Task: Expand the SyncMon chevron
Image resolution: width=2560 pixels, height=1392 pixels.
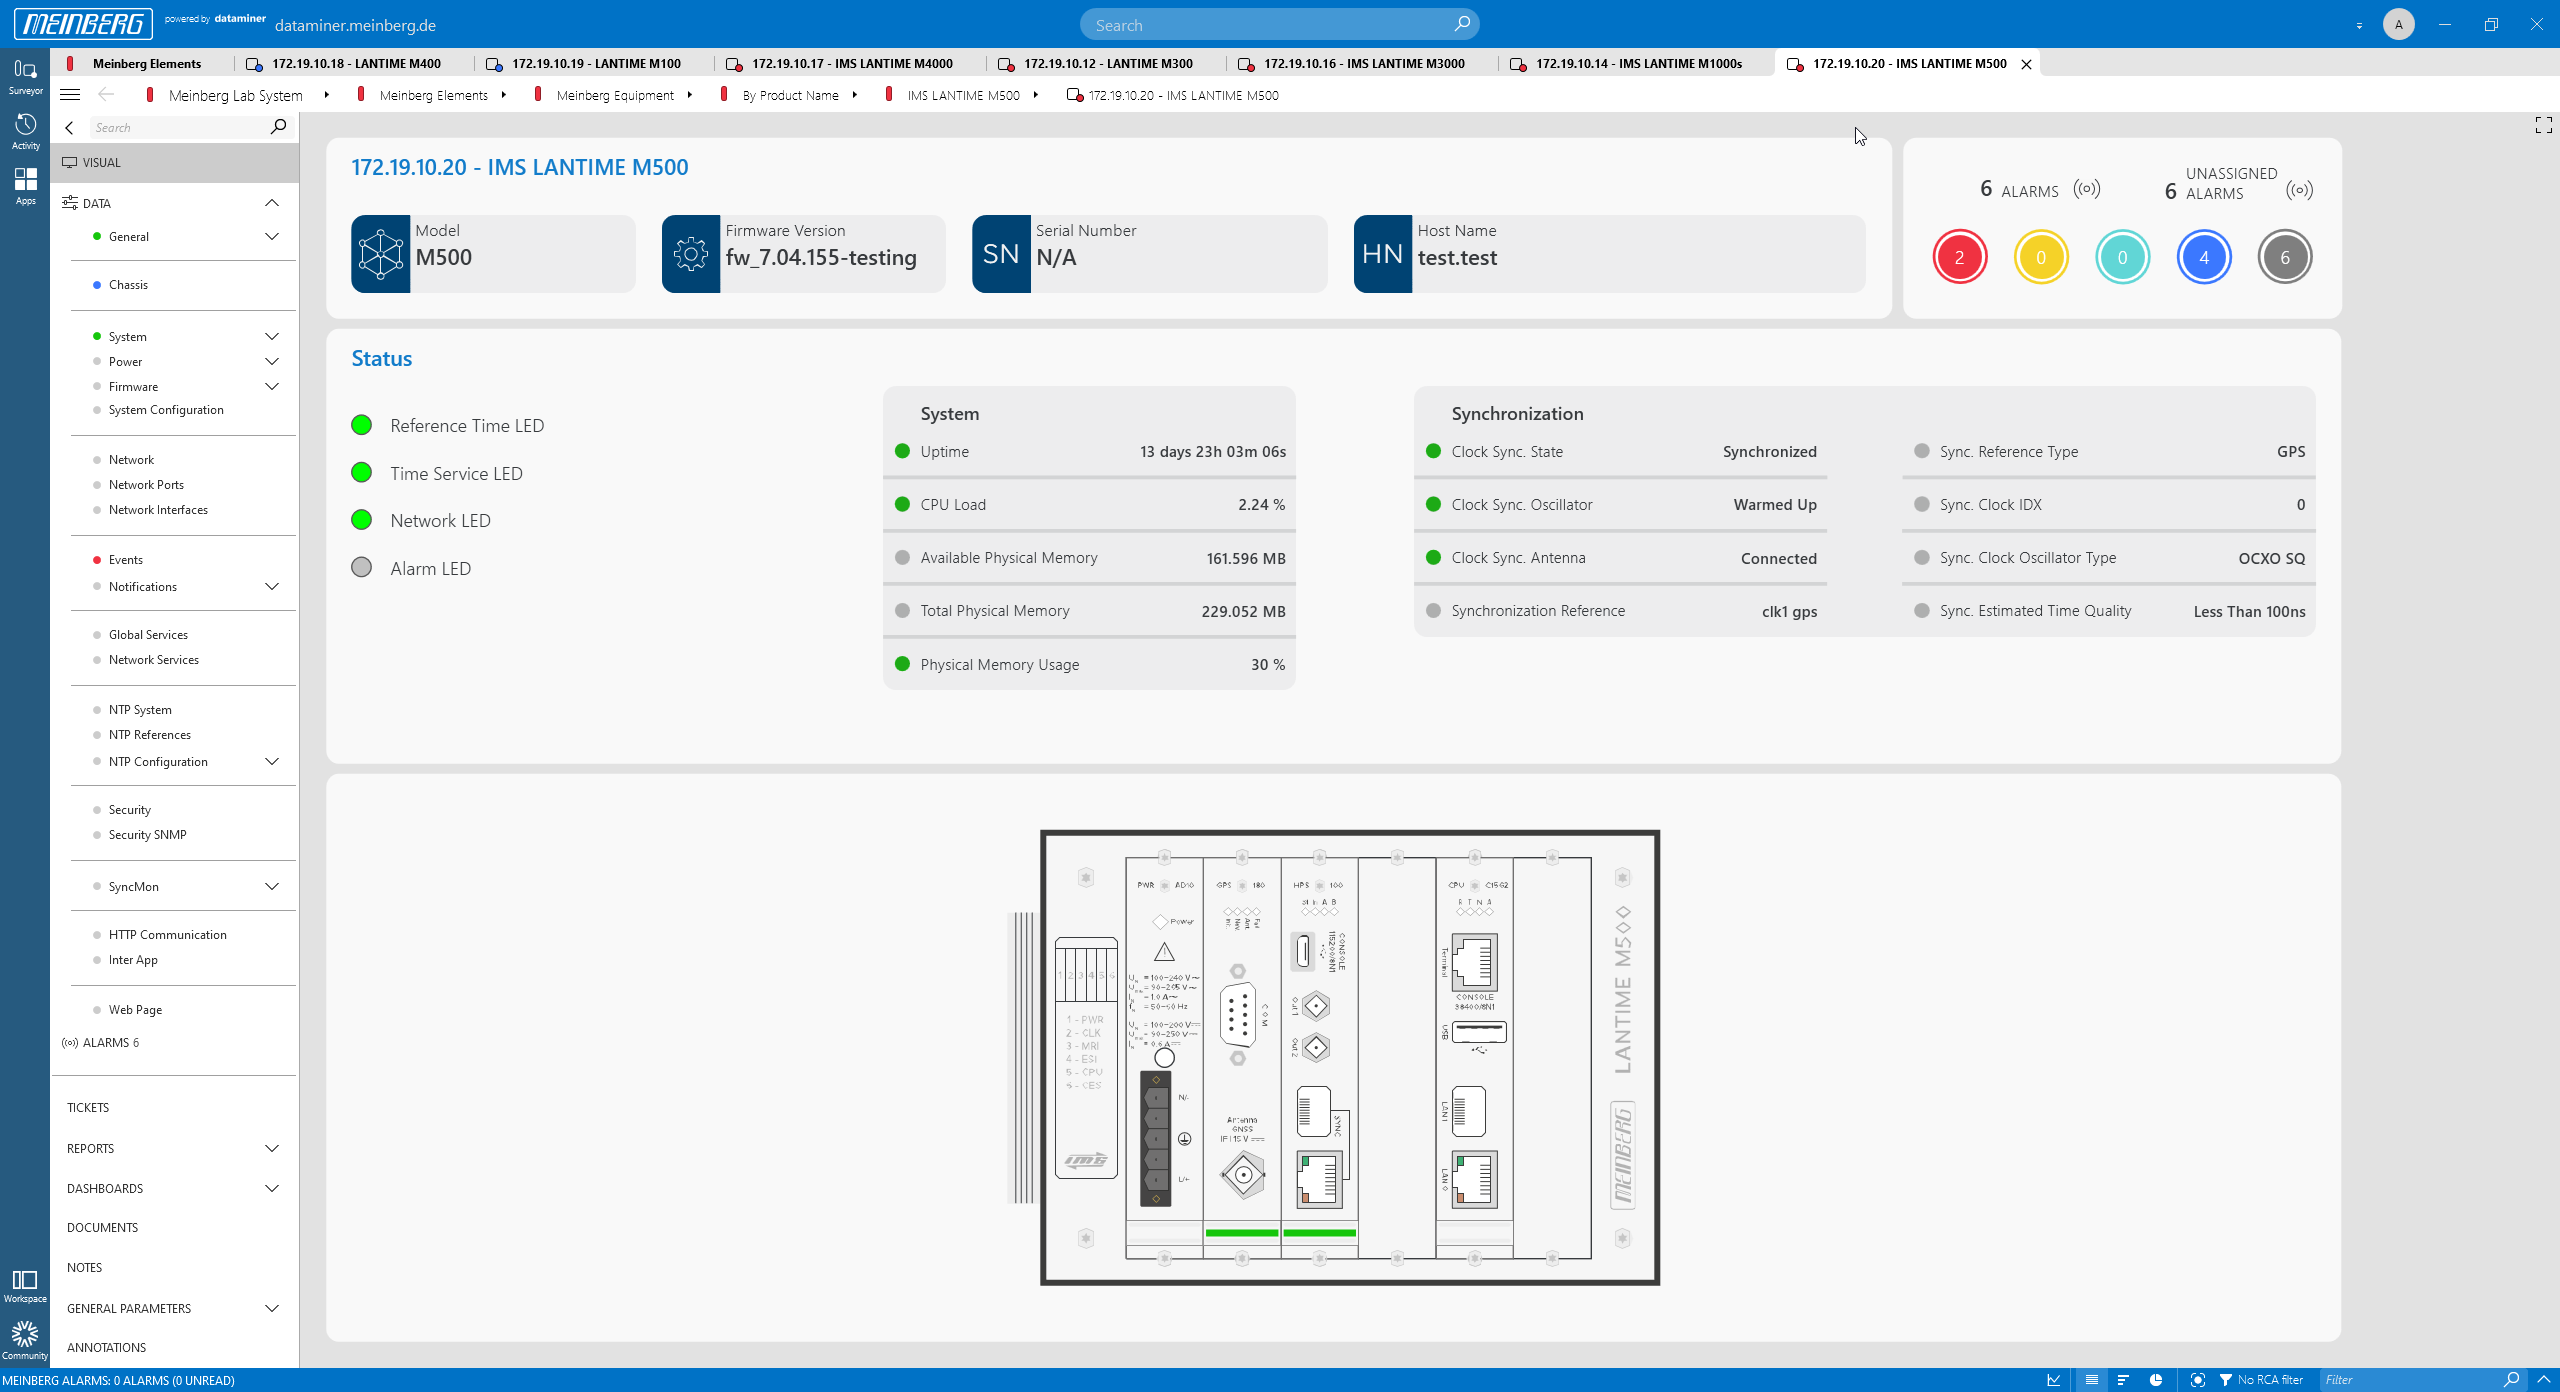Action: point(272,887)
